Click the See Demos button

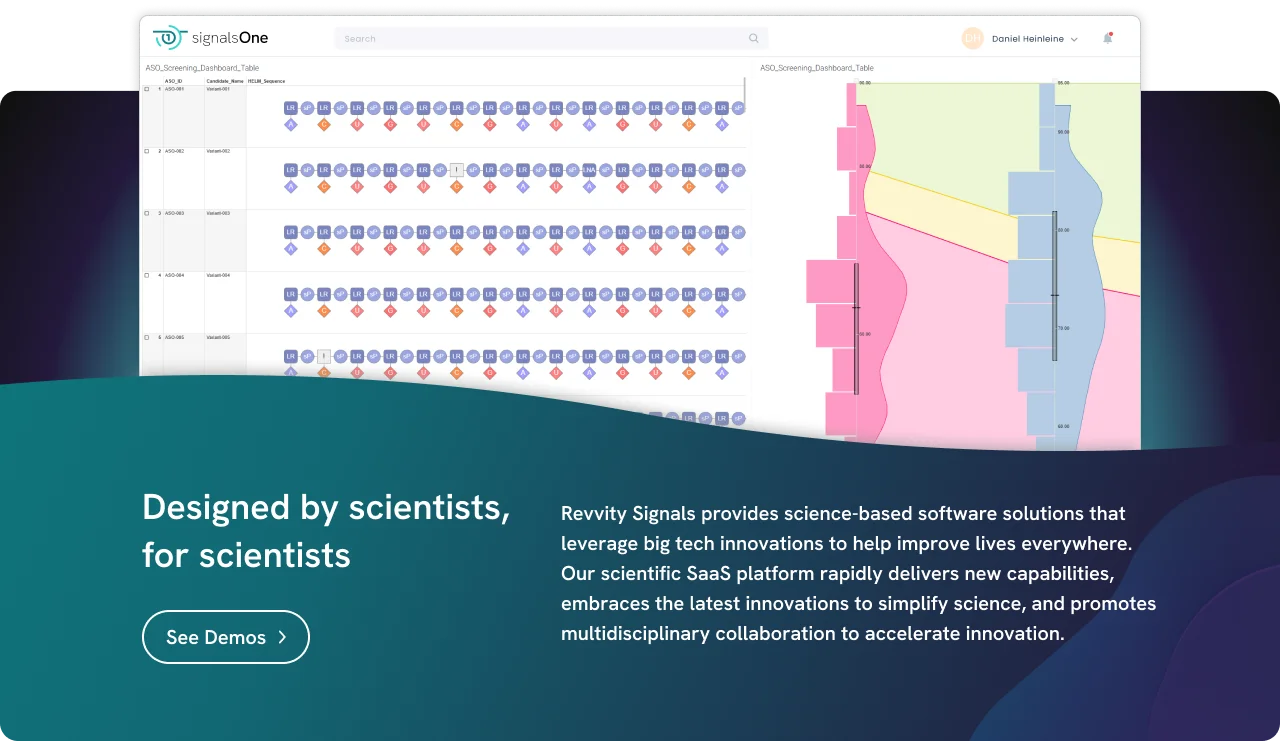coord(226,637)
